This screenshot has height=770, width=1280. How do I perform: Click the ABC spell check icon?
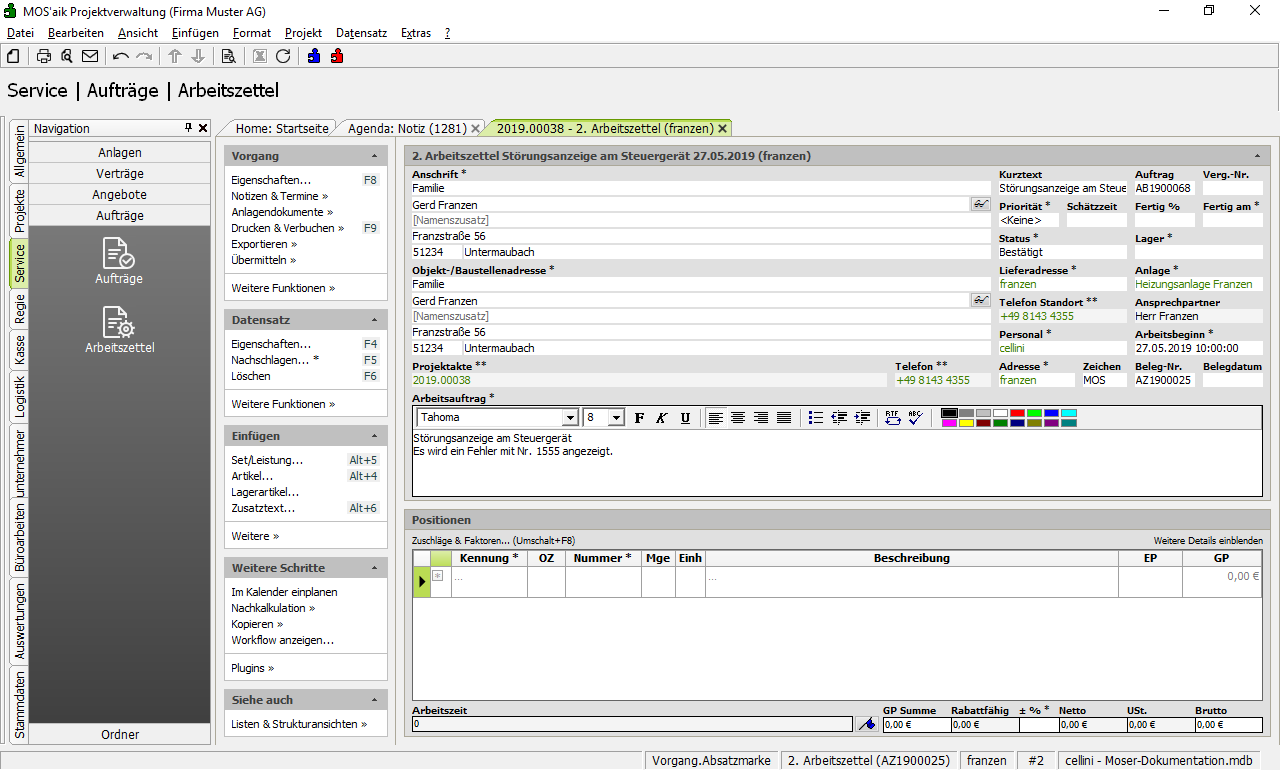click(x=914, y=418)
